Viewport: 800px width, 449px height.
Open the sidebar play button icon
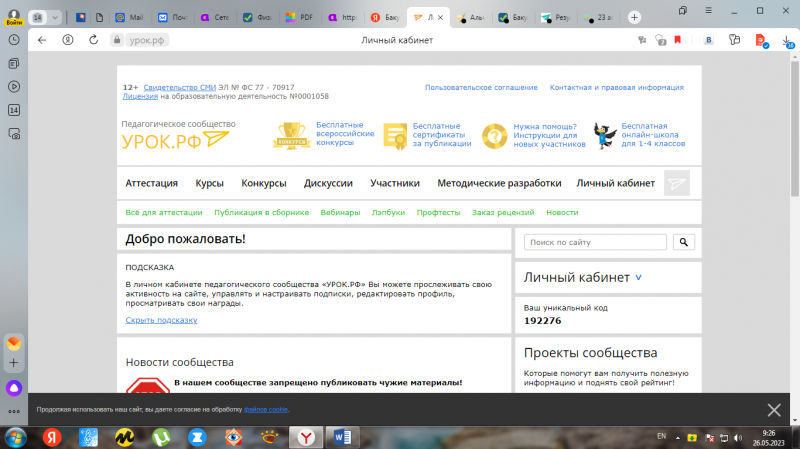pos(14,87)
